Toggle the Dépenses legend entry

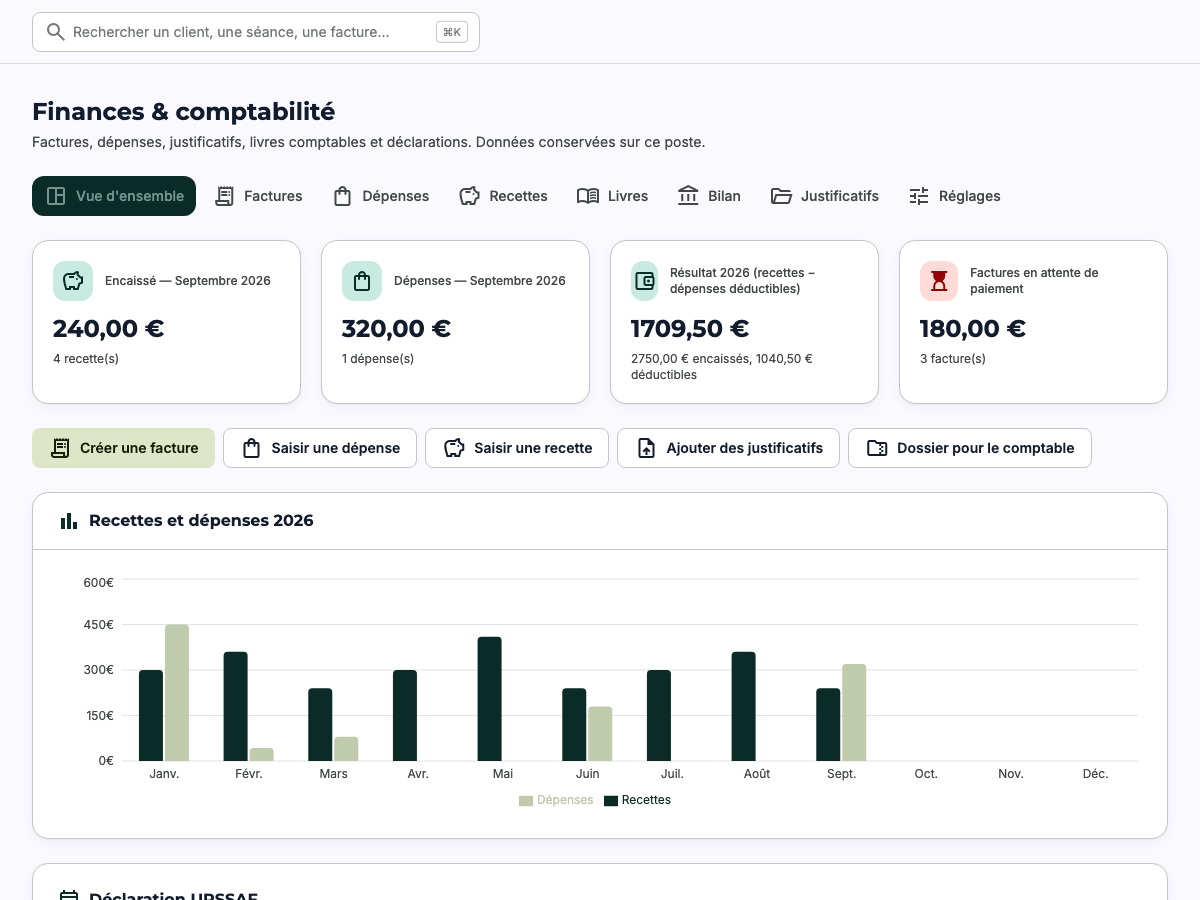pyautogui.click(x=556, y=800)
